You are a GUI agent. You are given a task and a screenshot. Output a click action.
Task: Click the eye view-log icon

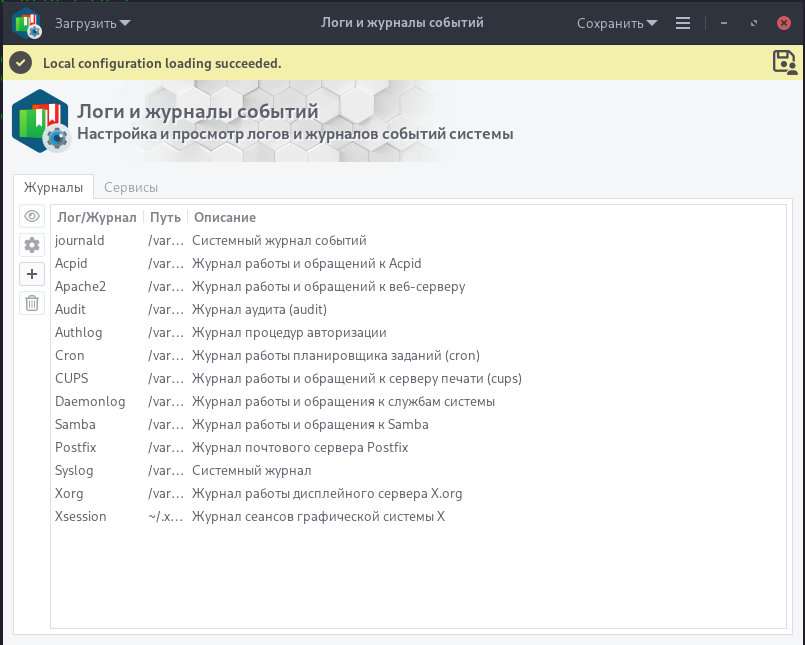click(32, 216)
